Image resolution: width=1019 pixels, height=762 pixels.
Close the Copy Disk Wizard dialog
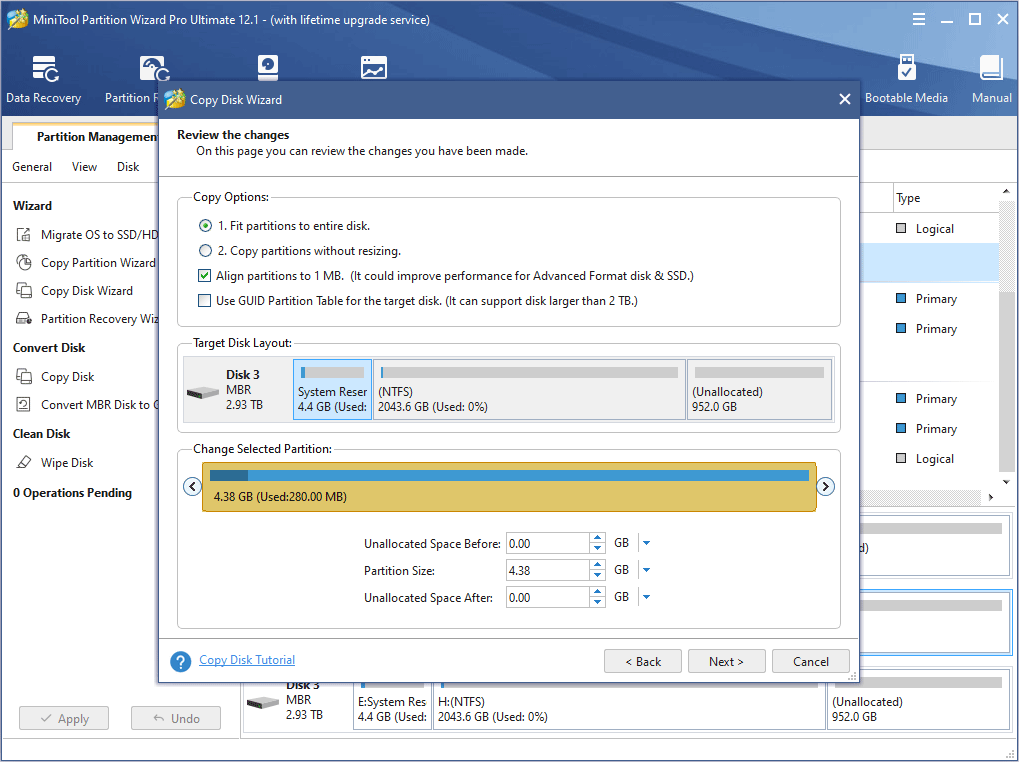coord(845,99)
